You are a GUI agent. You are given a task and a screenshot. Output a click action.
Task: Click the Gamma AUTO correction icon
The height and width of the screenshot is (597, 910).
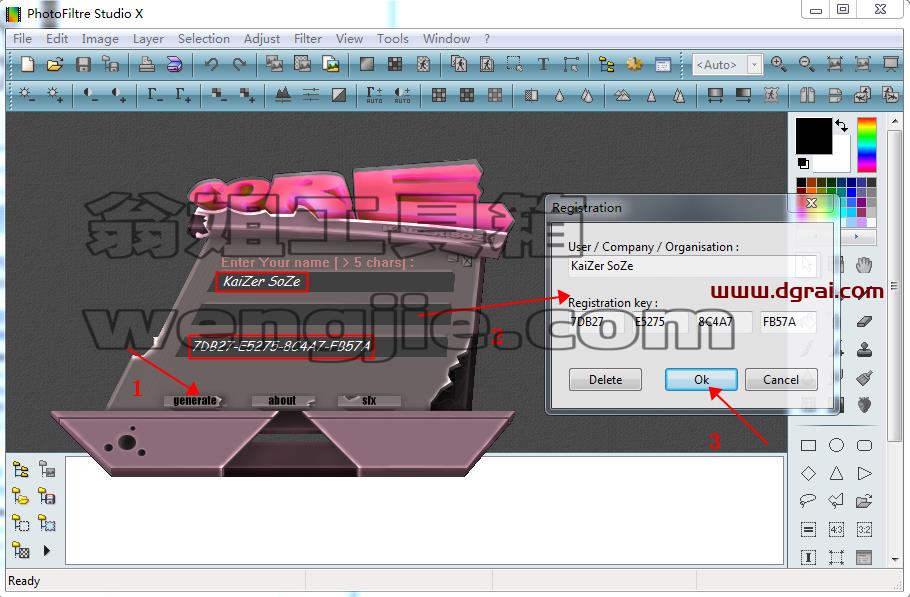[x=374, y=95]
